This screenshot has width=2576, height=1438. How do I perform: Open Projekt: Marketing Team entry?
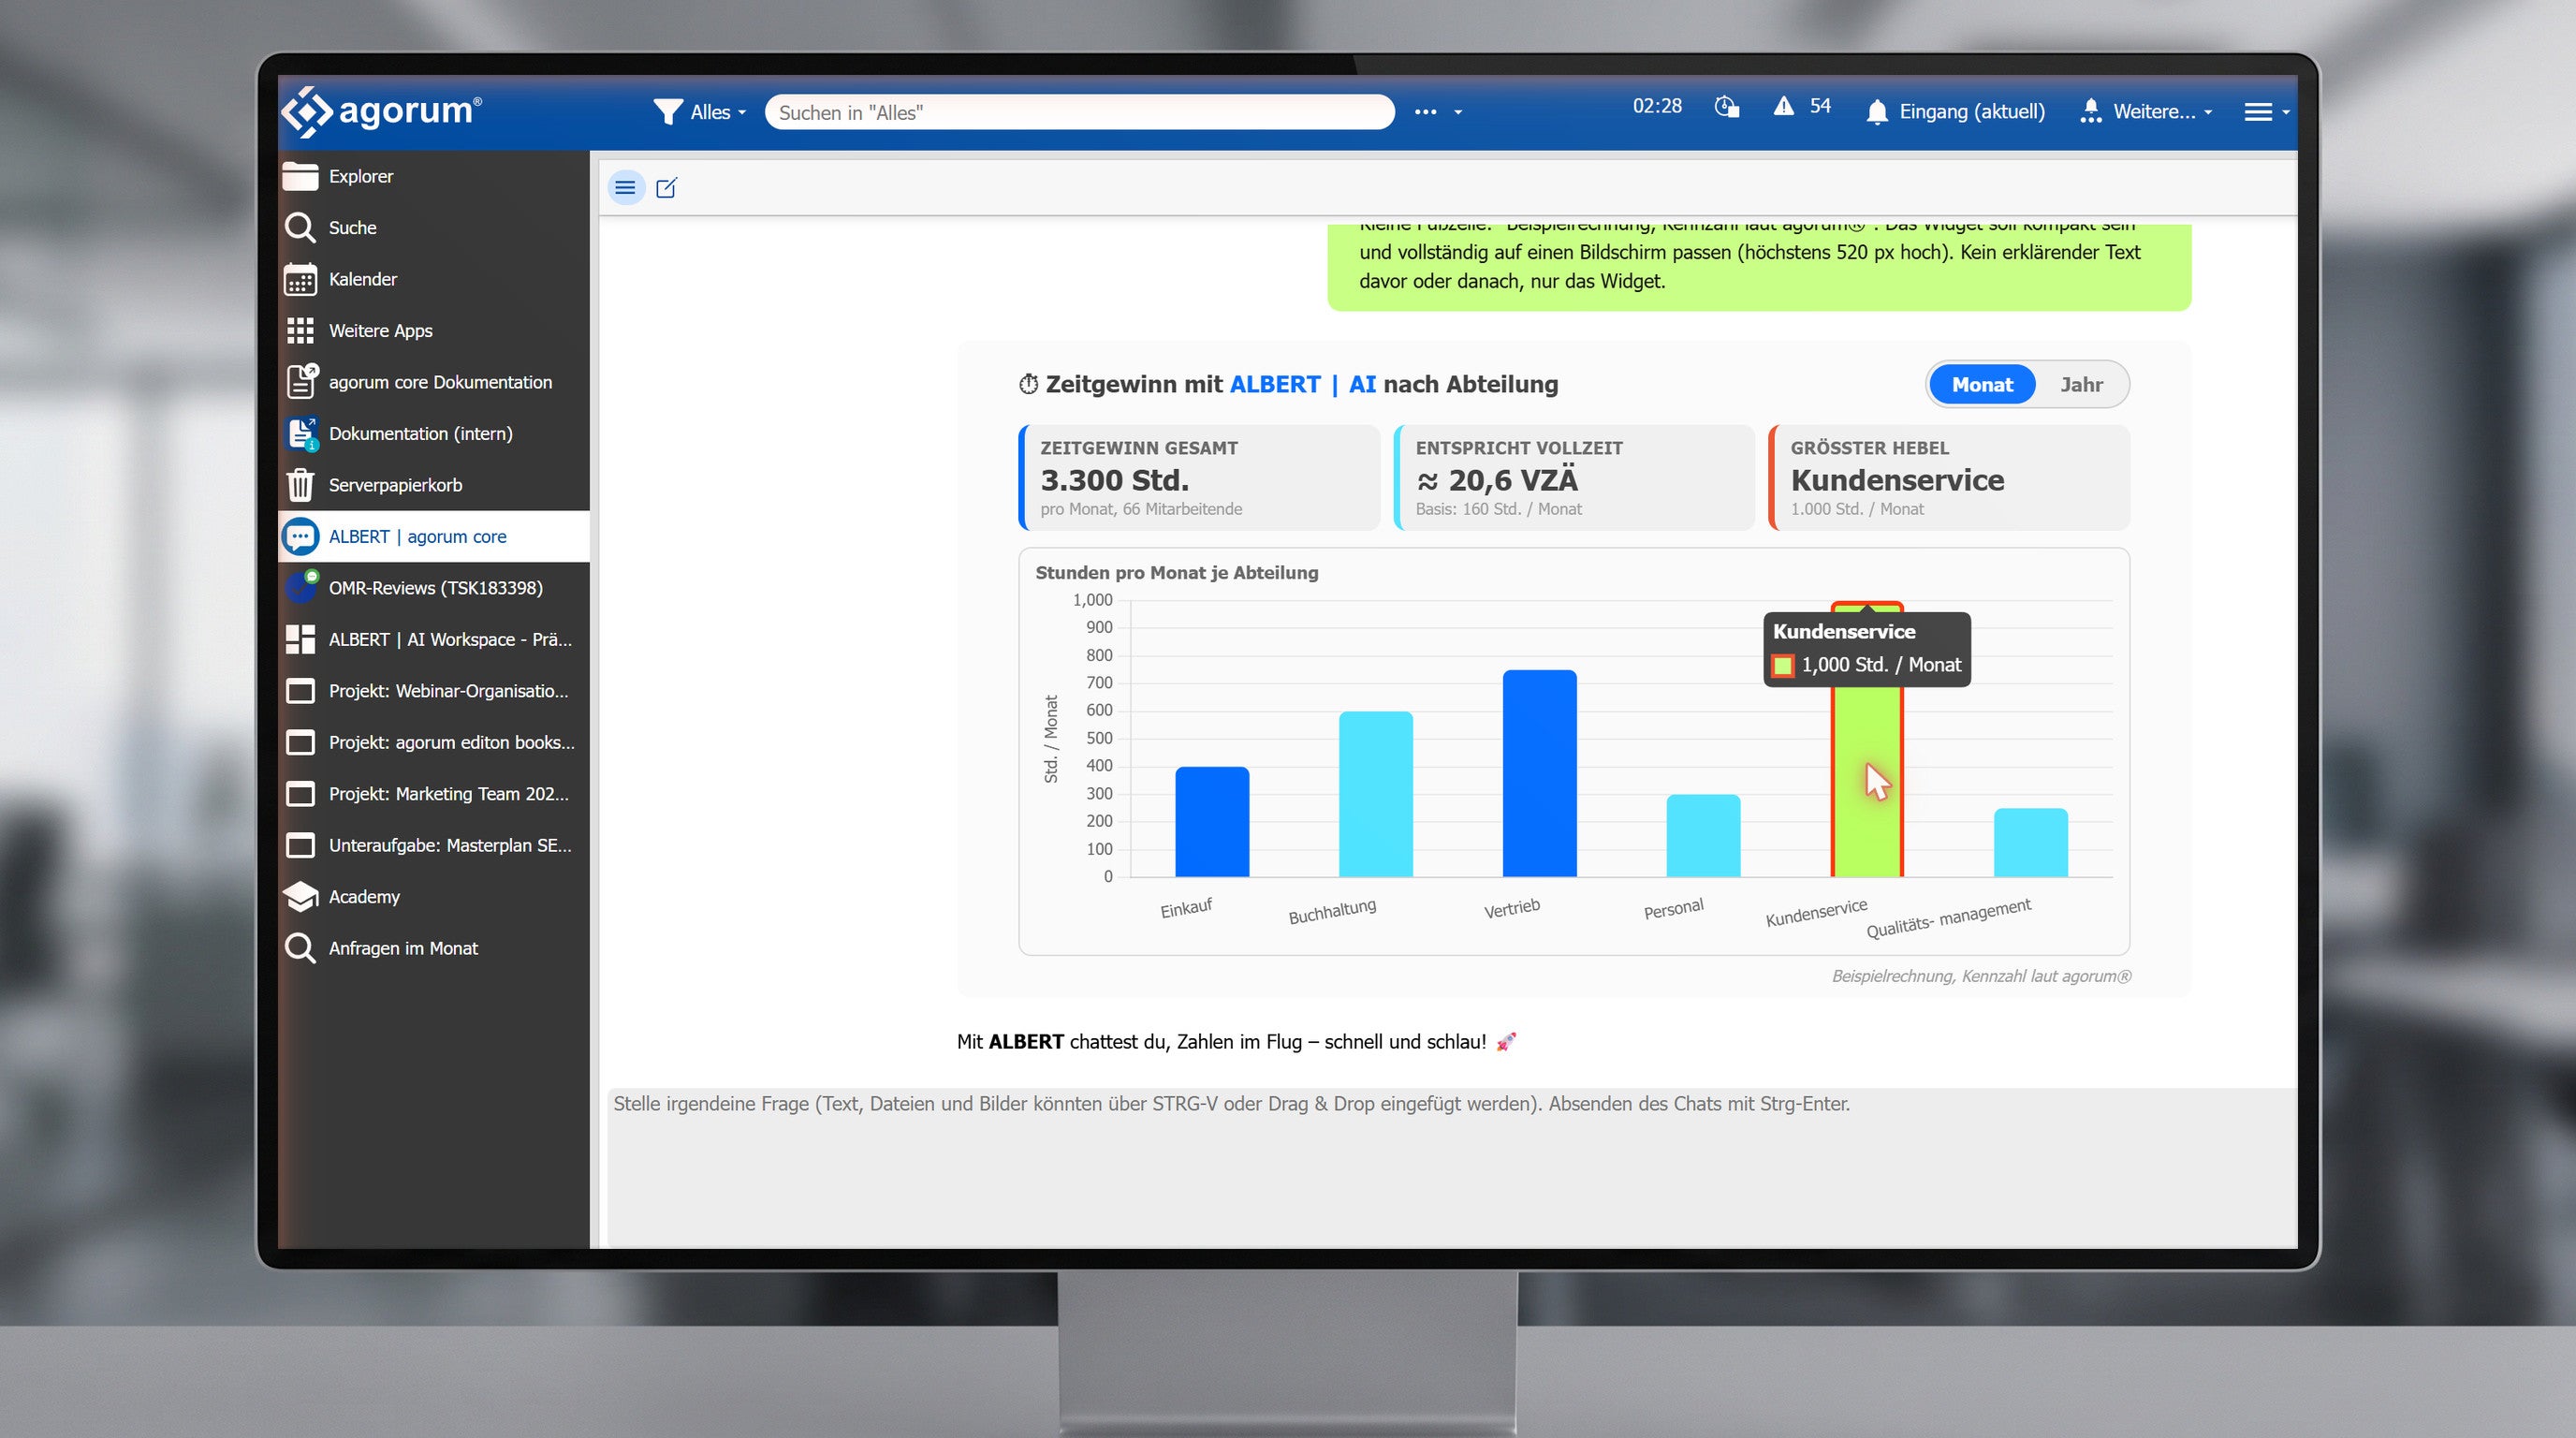(x=434, y=794)
